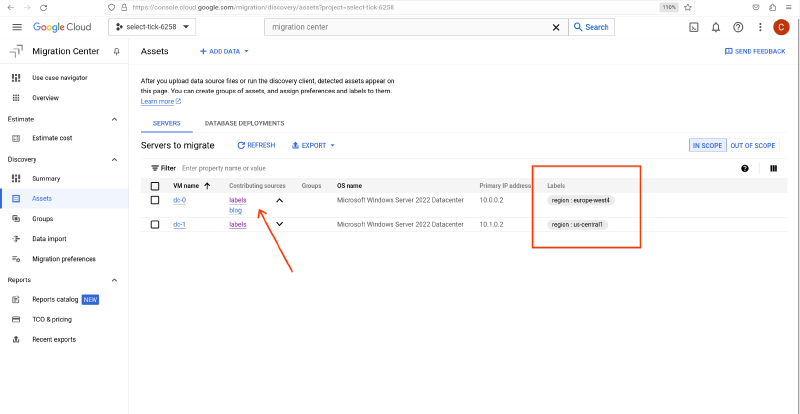Open Cloud Shell terminal icon
Image resolution: width=800 pixels, height=414 pixels.
[x=693, y=27]
